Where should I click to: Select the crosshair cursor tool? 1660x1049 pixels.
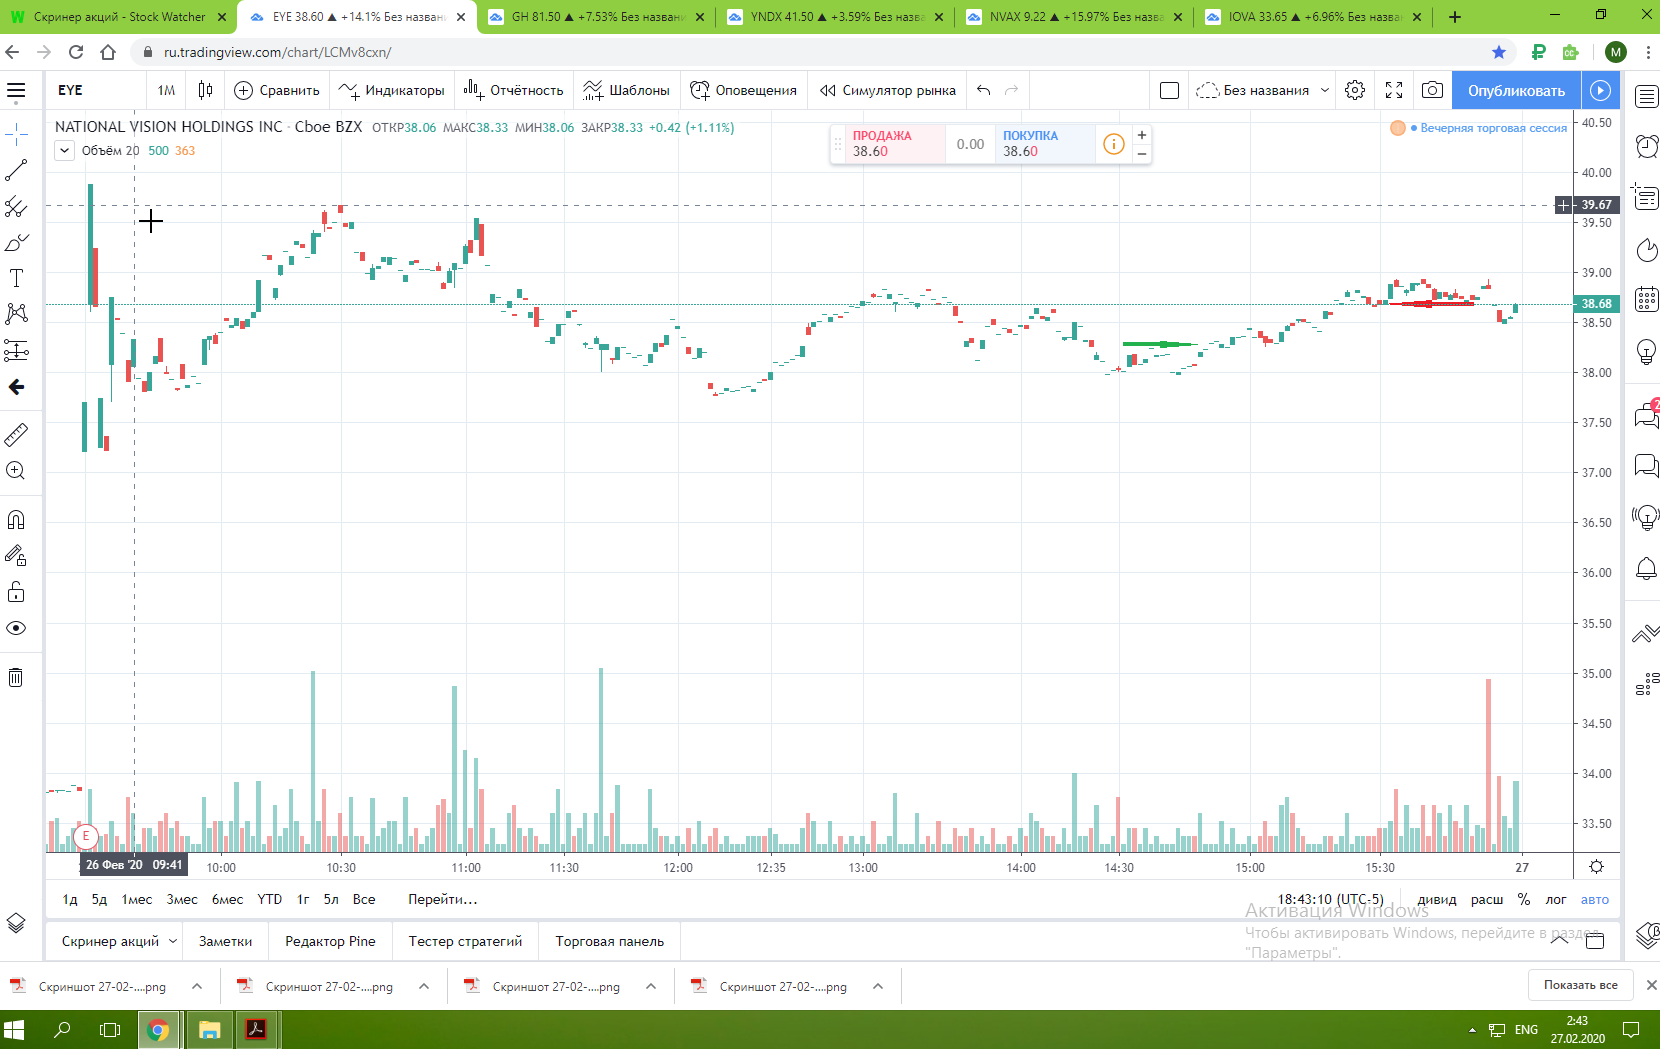16,134
